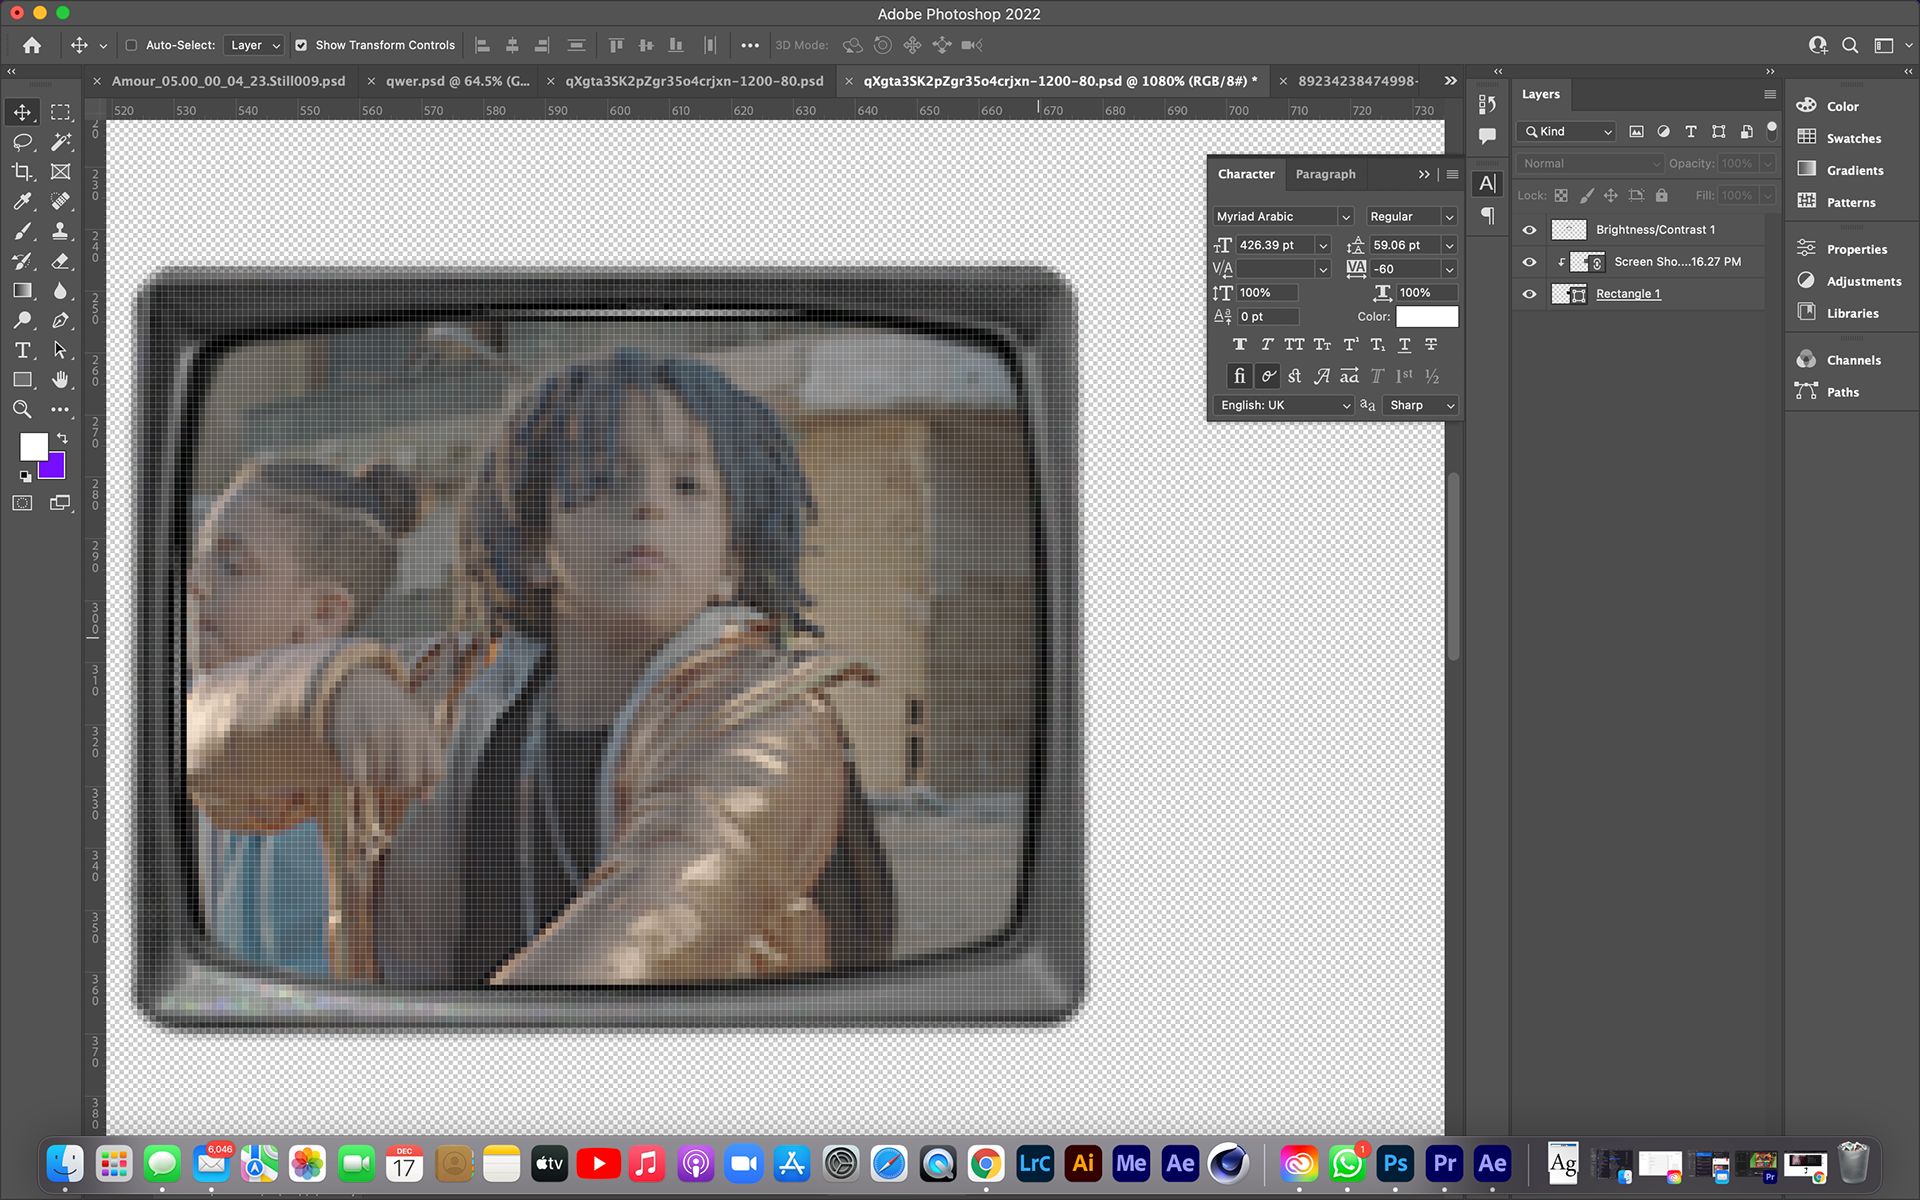Hide the Screen Shot layer
The width and height of the screenshot is (1920, 1200).
tap(1529, 262)
